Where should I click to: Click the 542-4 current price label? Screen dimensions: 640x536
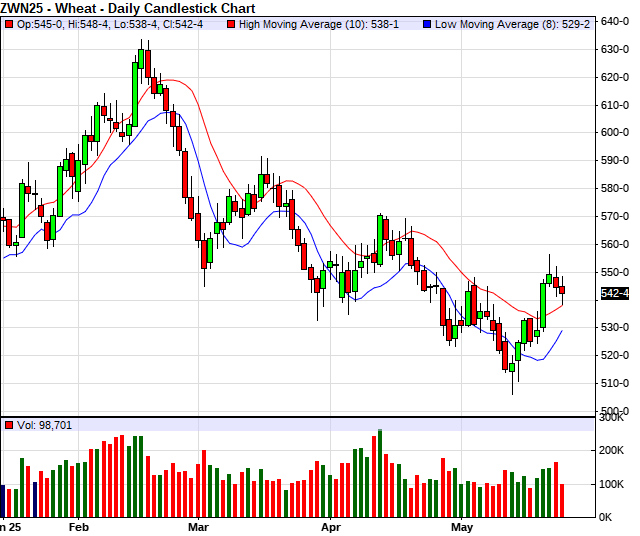(x=615, y=293)
